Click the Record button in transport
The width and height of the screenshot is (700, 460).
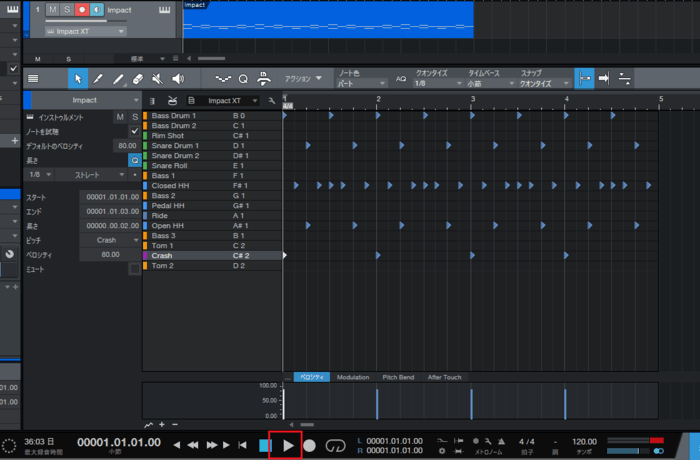(310, 445)
